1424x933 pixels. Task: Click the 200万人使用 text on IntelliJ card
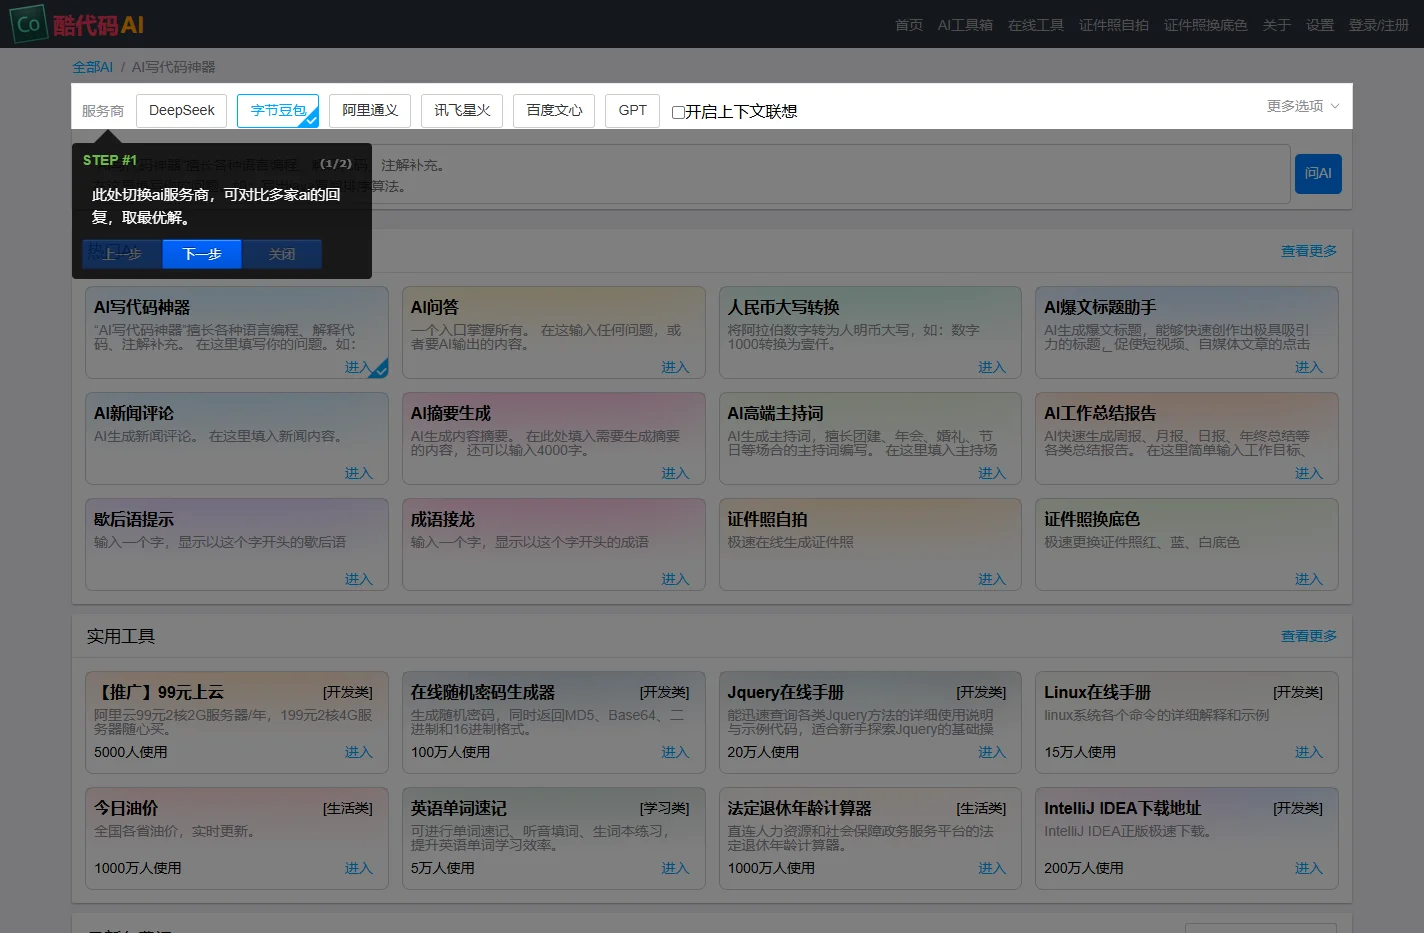tap(1084, 868)
